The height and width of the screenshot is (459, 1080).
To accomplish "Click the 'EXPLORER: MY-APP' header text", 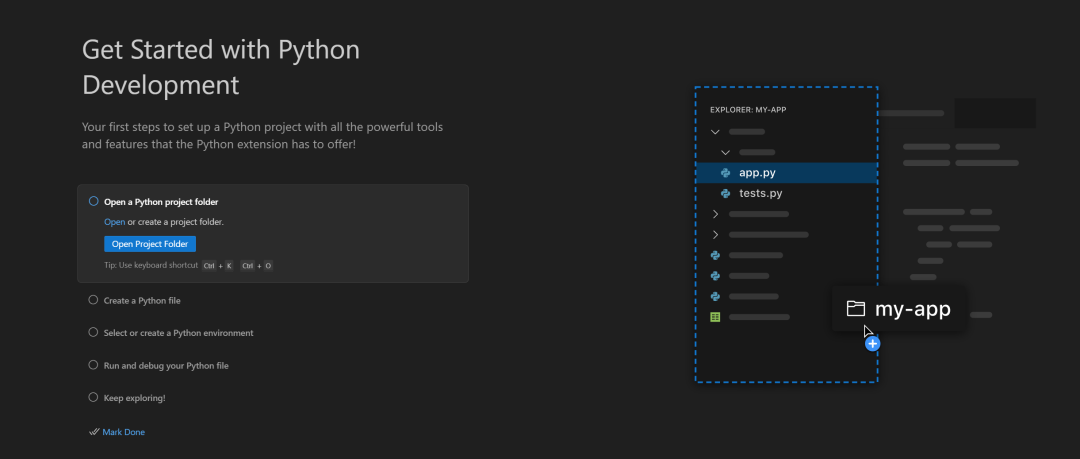I will (748, 110).
